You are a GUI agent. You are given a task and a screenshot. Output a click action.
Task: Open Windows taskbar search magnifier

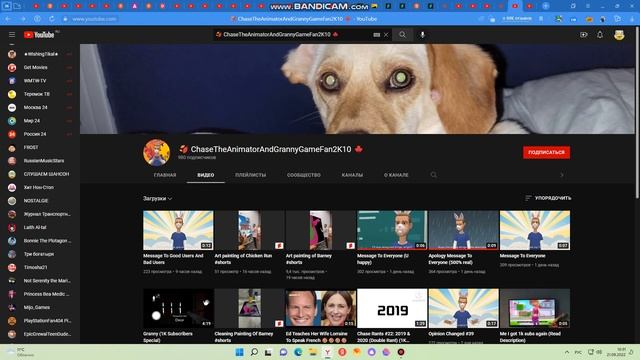[254, 352]
